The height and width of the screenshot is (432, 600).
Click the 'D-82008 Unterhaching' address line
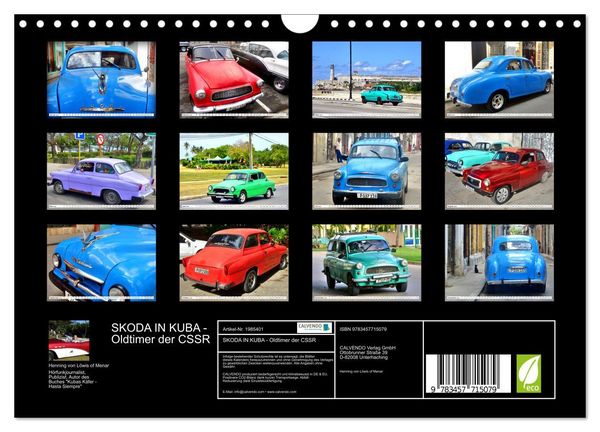coord(364,357)
